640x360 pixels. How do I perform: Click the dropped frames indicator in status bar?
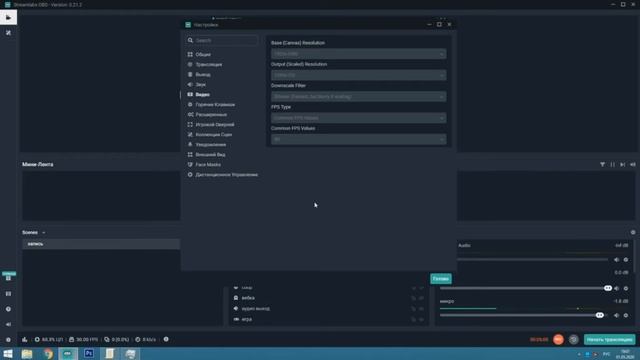point(117,340)
